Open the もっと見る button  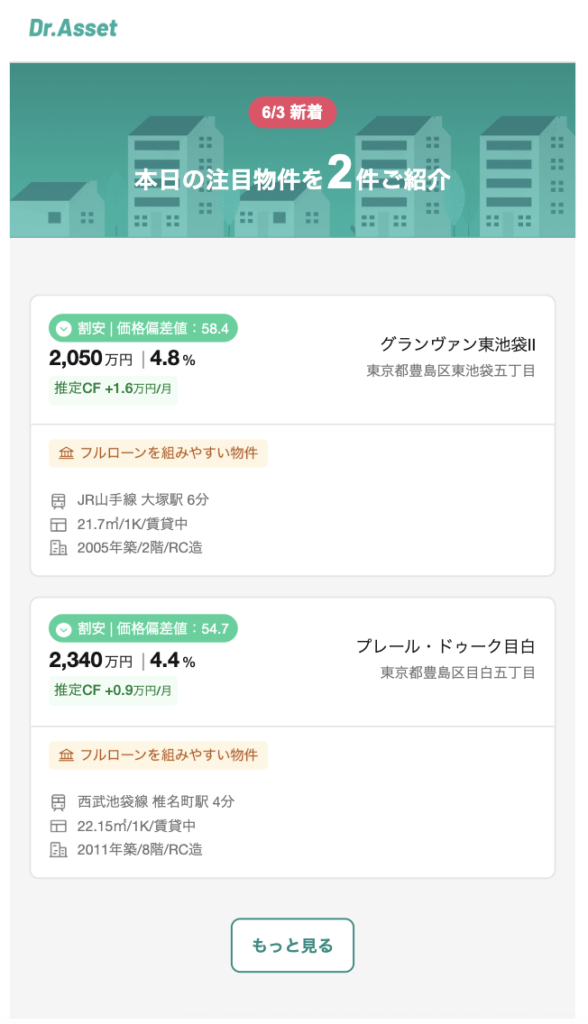292,946
